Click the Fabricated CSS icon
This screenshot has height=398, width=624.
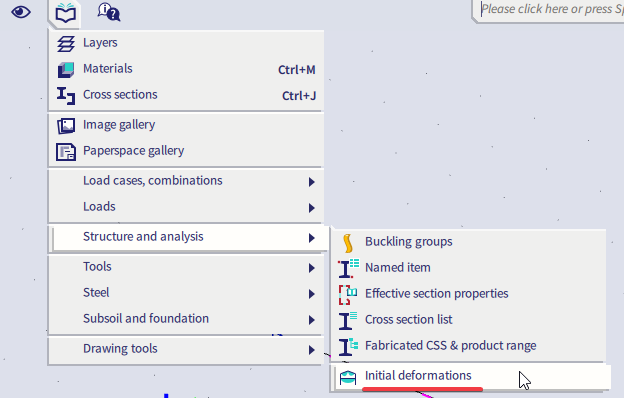pyautogui.click(x=348, y=347)
